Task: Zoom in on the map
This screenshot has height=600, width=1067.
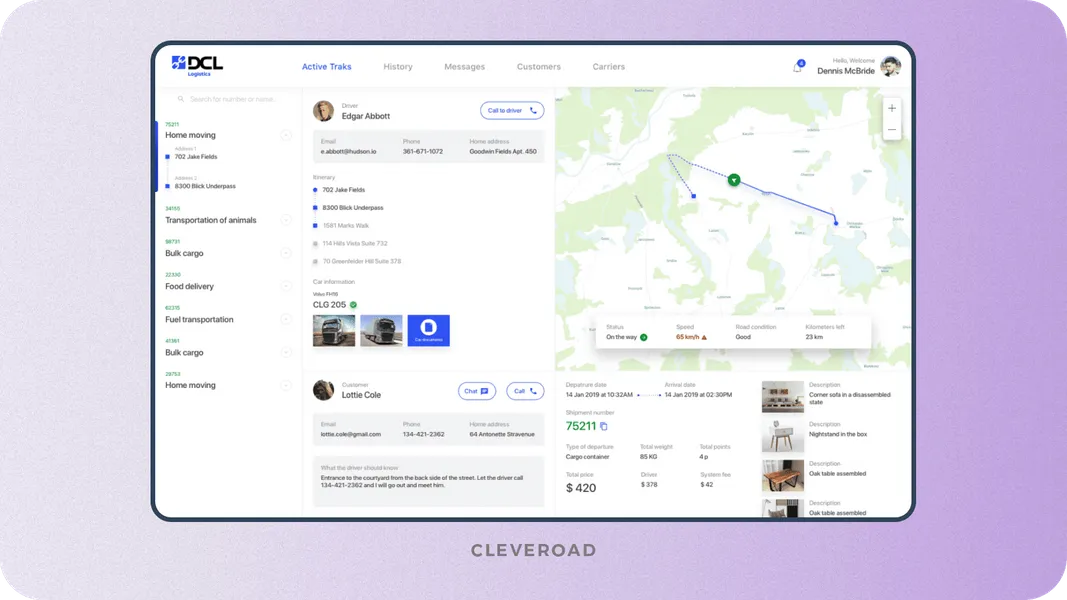Action: click(891, 108)
